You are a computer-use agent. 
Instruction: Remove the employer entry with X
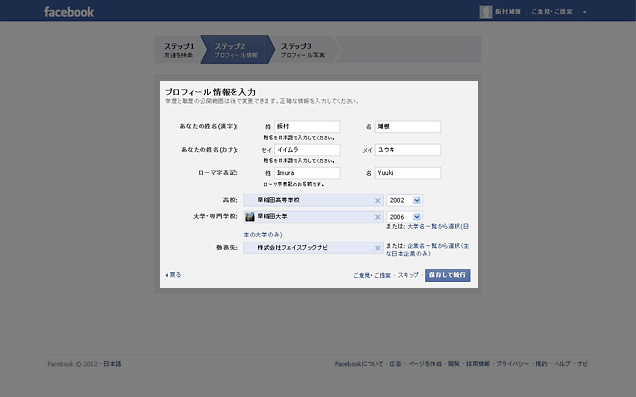[377, 248]
